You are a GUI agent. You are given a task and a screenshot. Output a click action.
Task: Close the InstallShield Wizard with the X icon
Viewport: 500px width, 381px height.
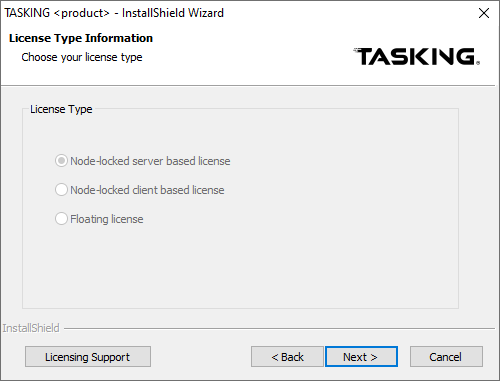pyautogui.click(x=484, y=13)
